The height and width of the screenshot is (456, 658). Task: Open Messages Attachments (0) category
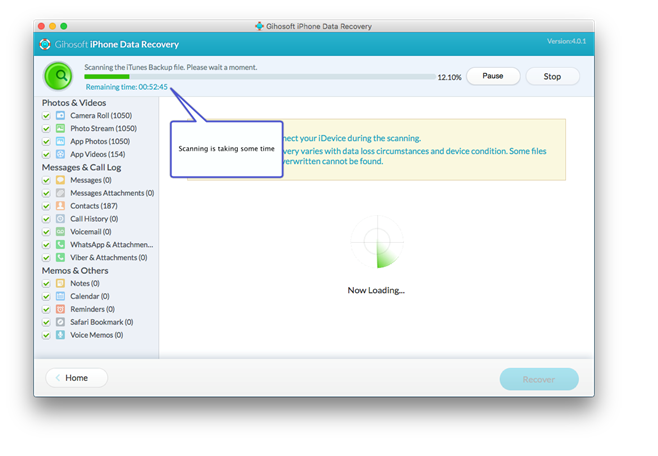[111, 193]
